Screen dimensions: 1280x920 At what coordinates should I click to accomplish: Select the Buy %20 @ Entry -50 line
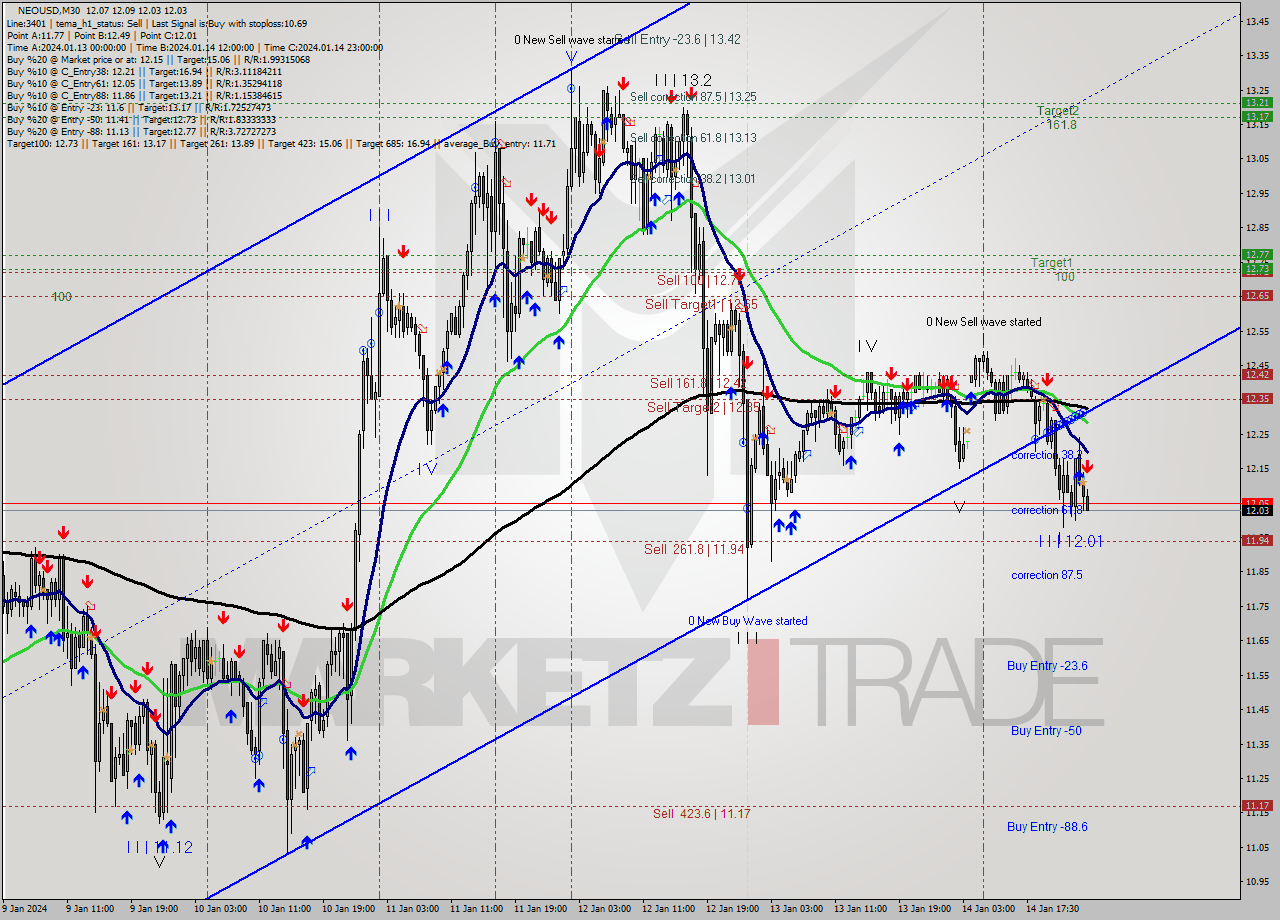(141, 119)
